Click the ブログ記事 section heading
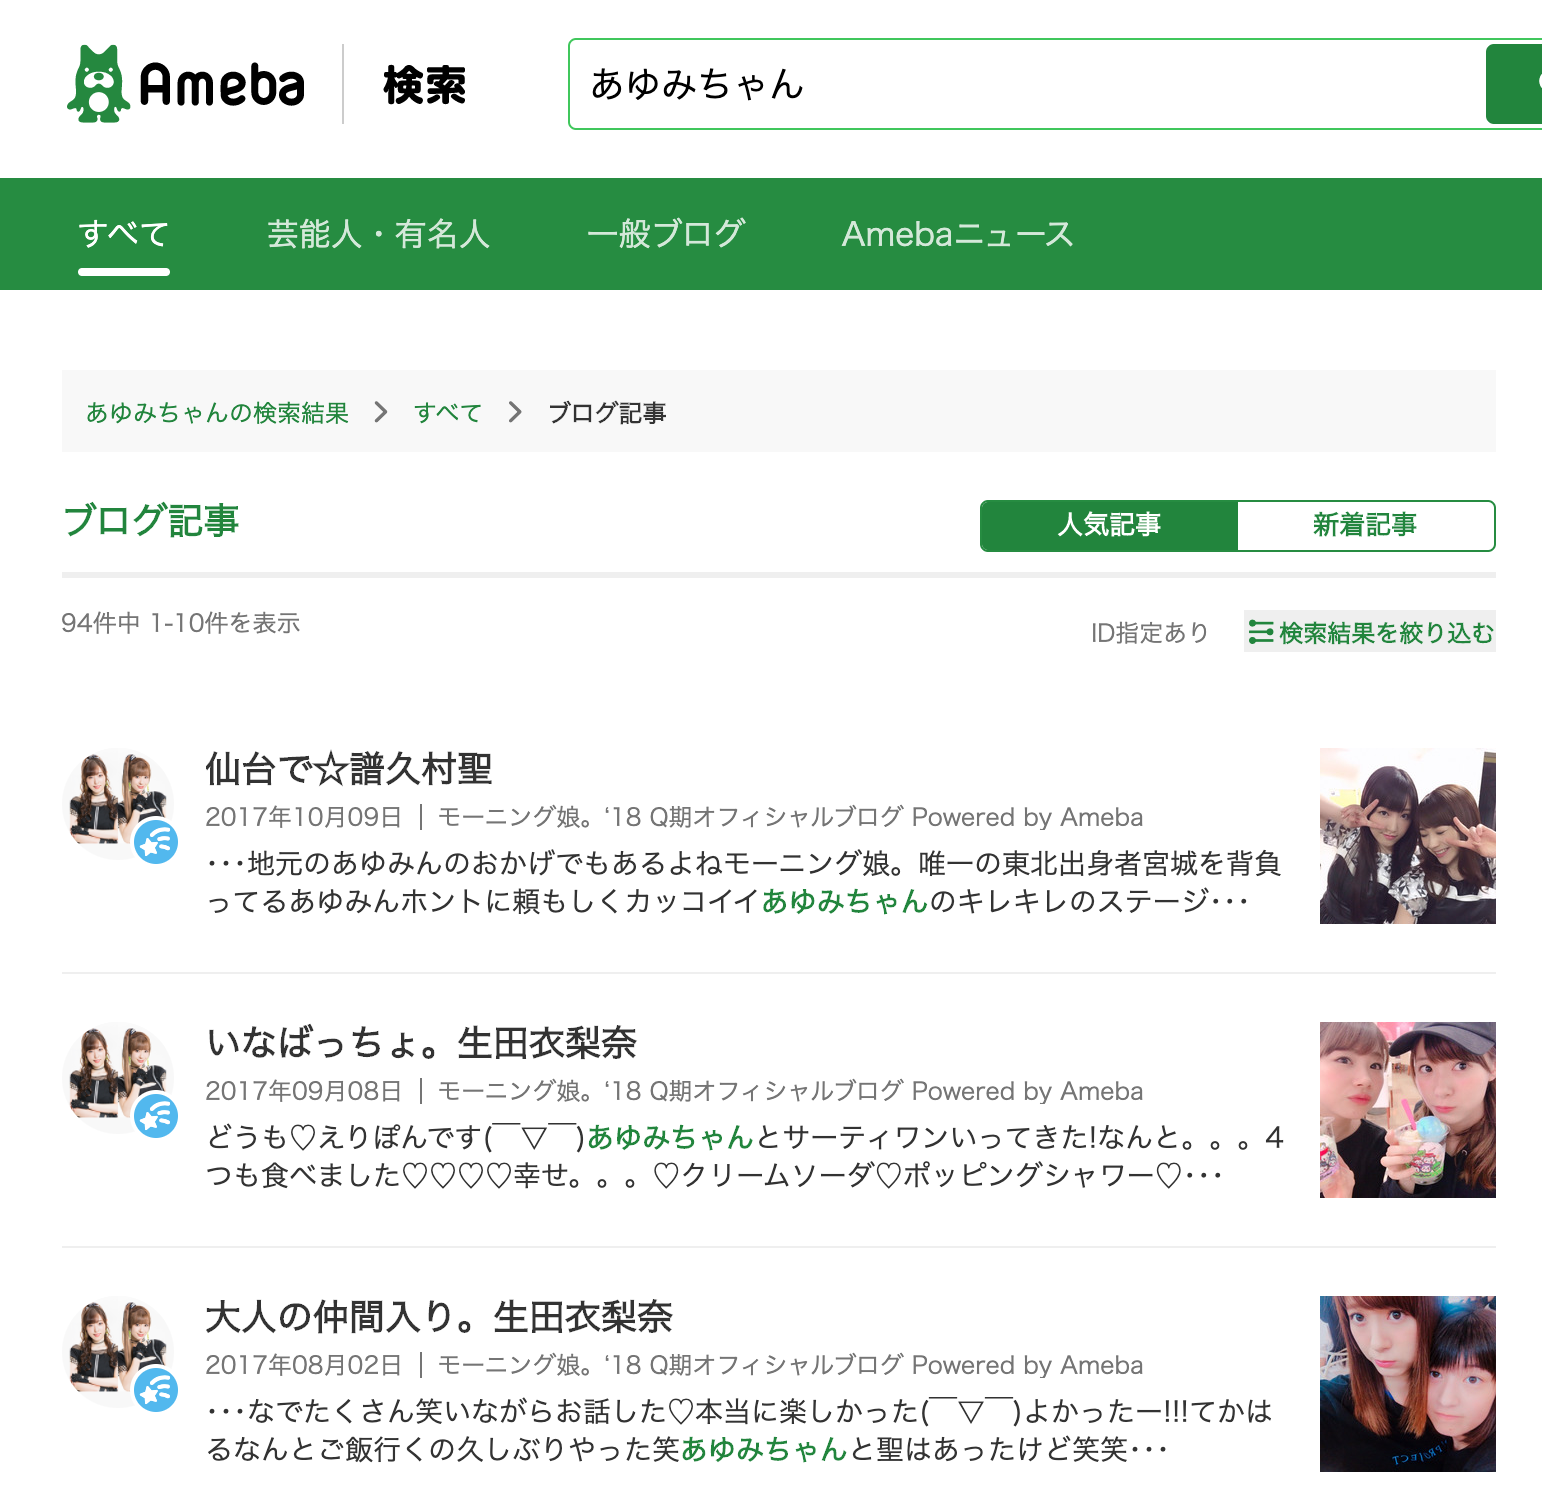Viewport: 1542px width, 1504px height. click(x=151, y=521)
